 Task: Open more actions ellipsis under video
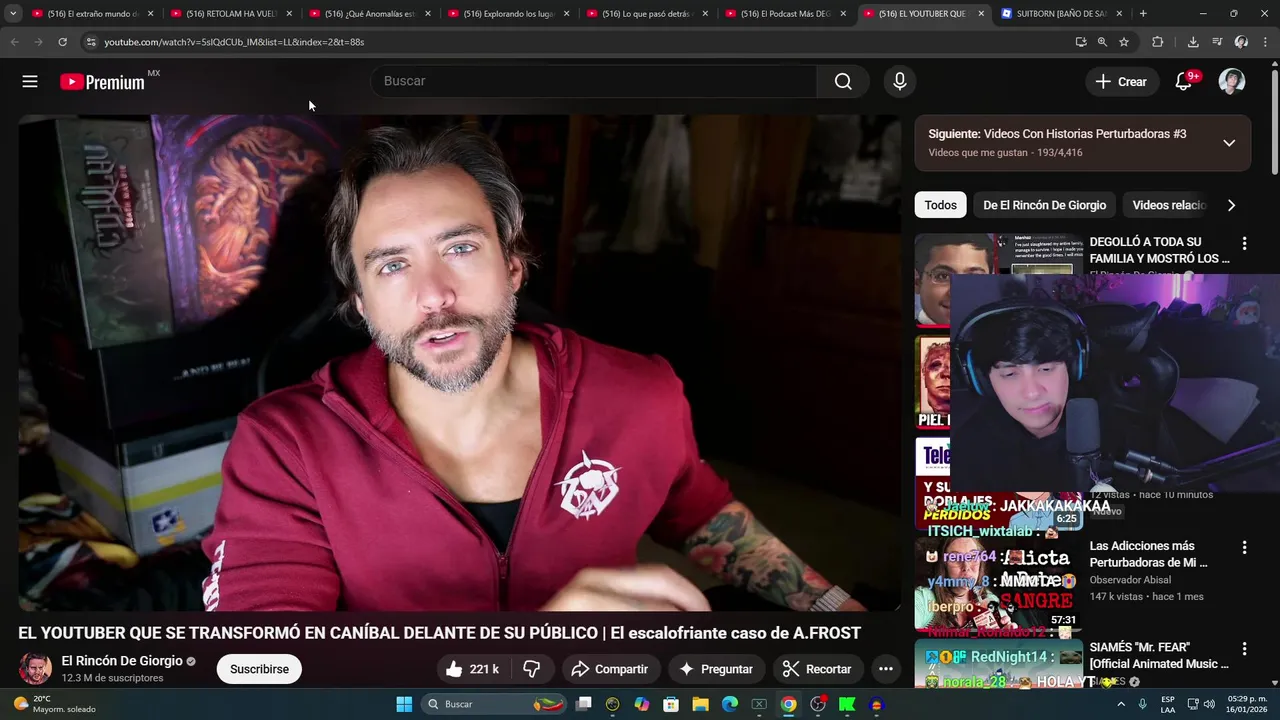tap(885, 669)
